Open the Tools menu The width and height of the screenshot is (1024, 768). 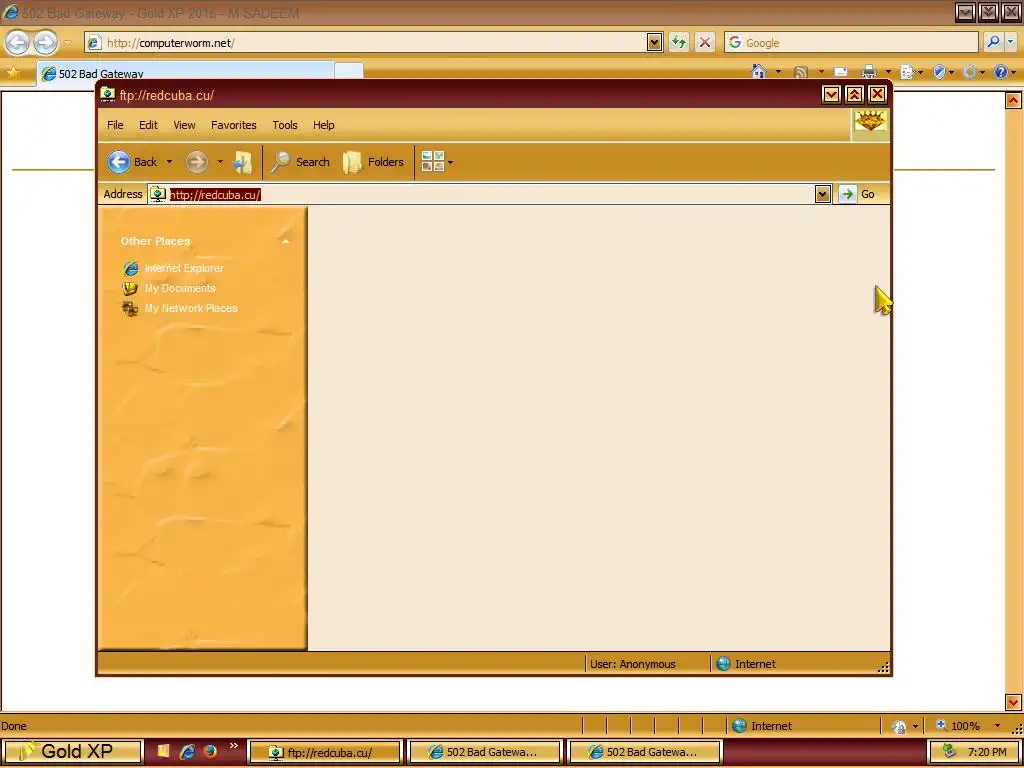(285, 125)
